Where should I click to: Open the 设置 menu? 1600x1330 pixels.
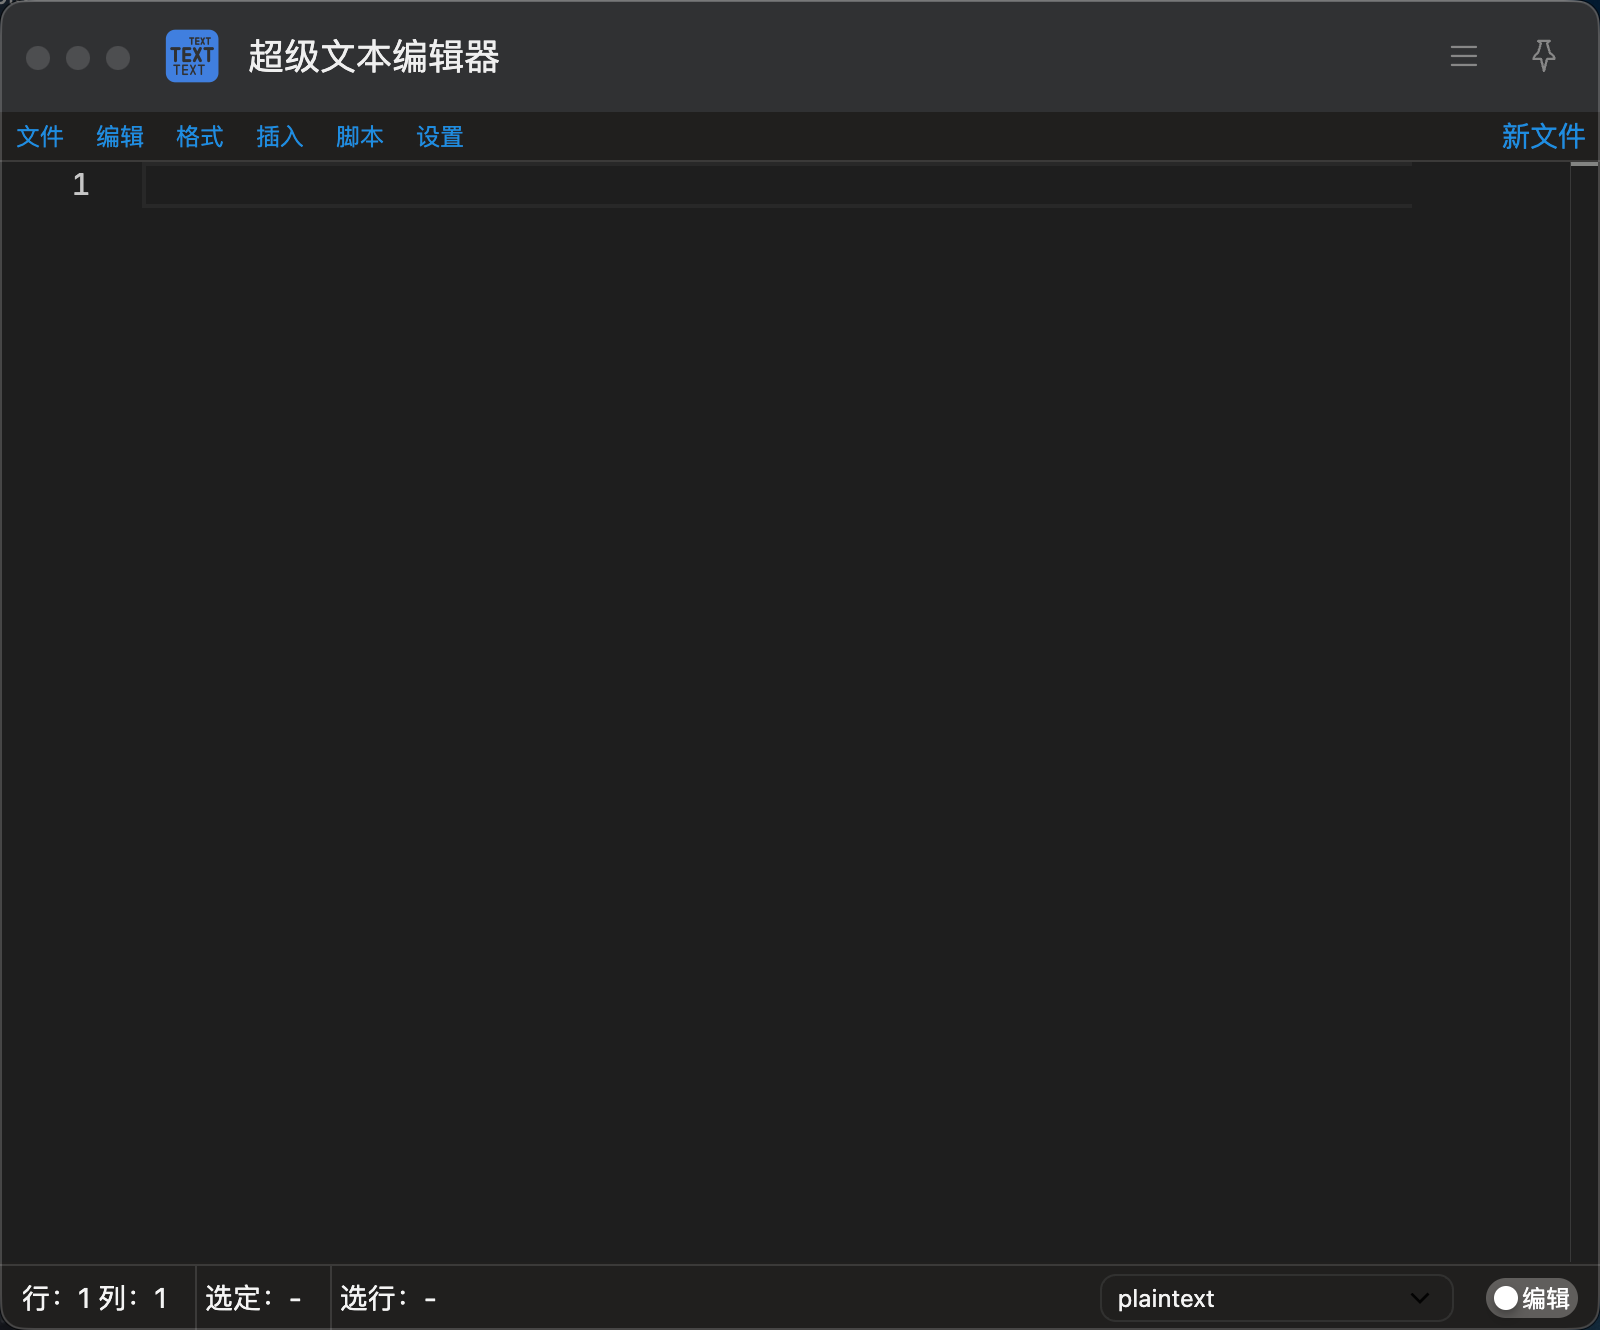pos(440,137)
